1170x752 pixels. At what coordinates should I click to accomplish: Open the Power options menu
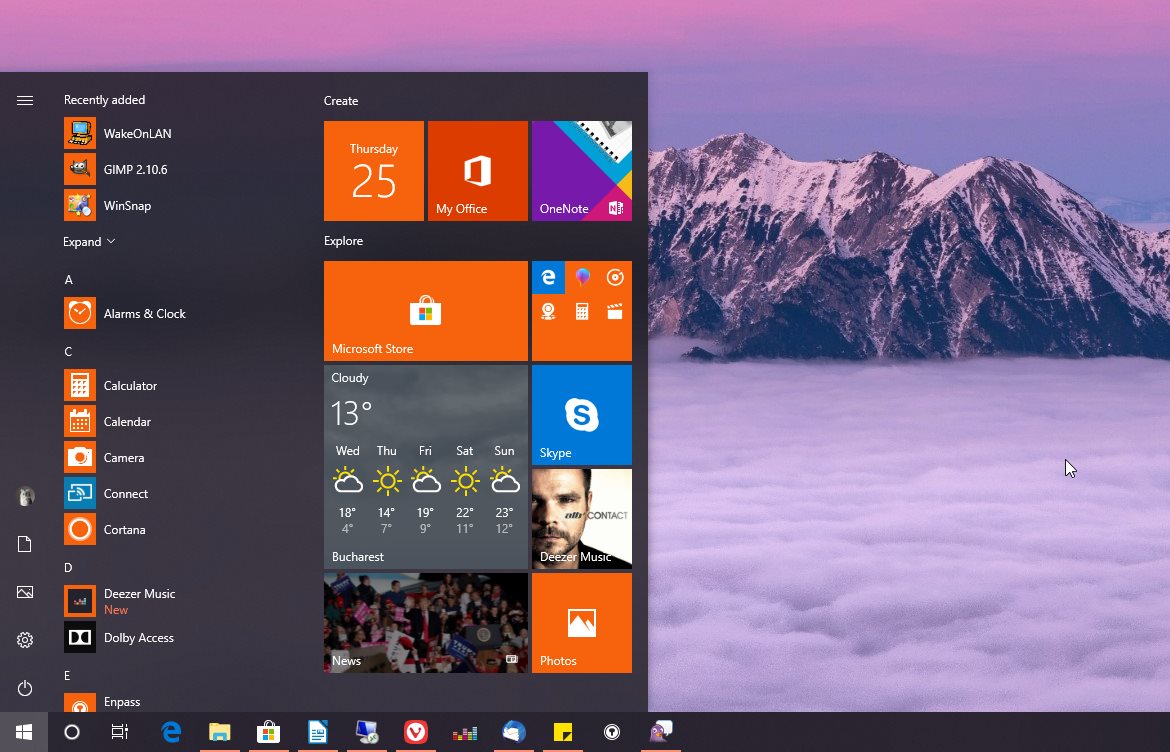pyautogui.click(x=25, y=687)
